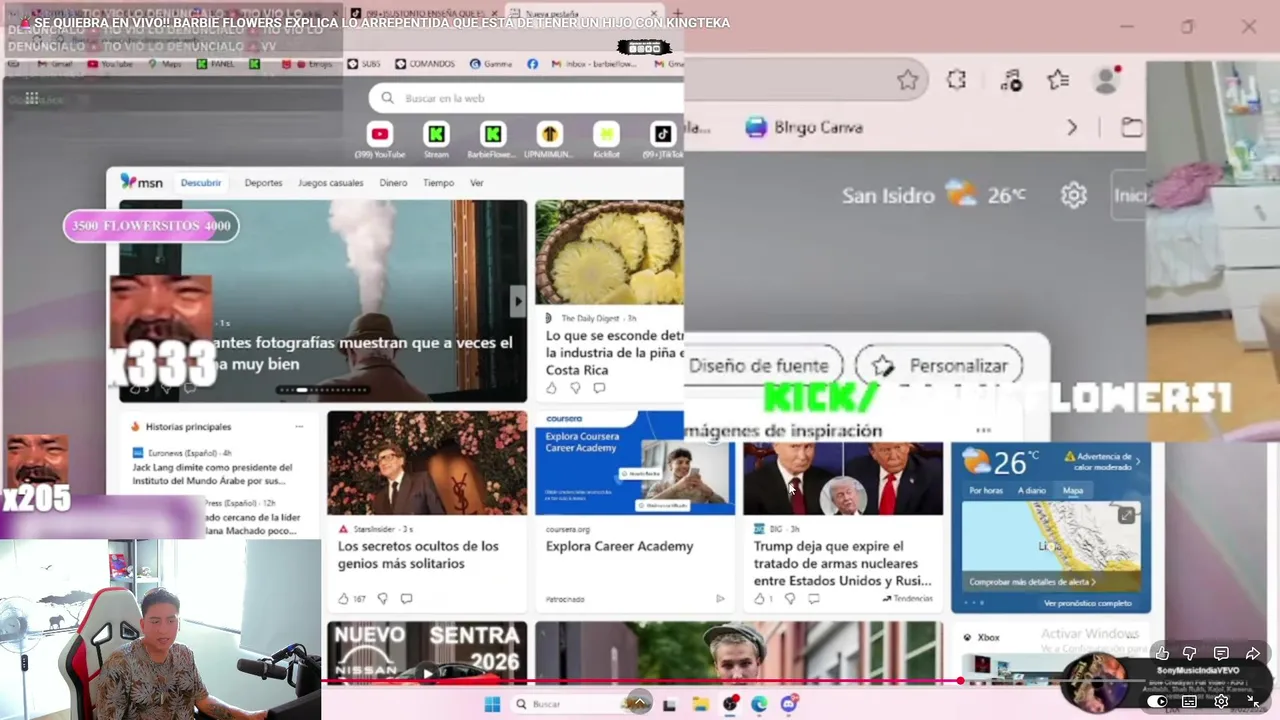This screenshot has width=1280, height=720.
Task: Open the Extensions puzzle icon
Action: (x=956, y=80)
